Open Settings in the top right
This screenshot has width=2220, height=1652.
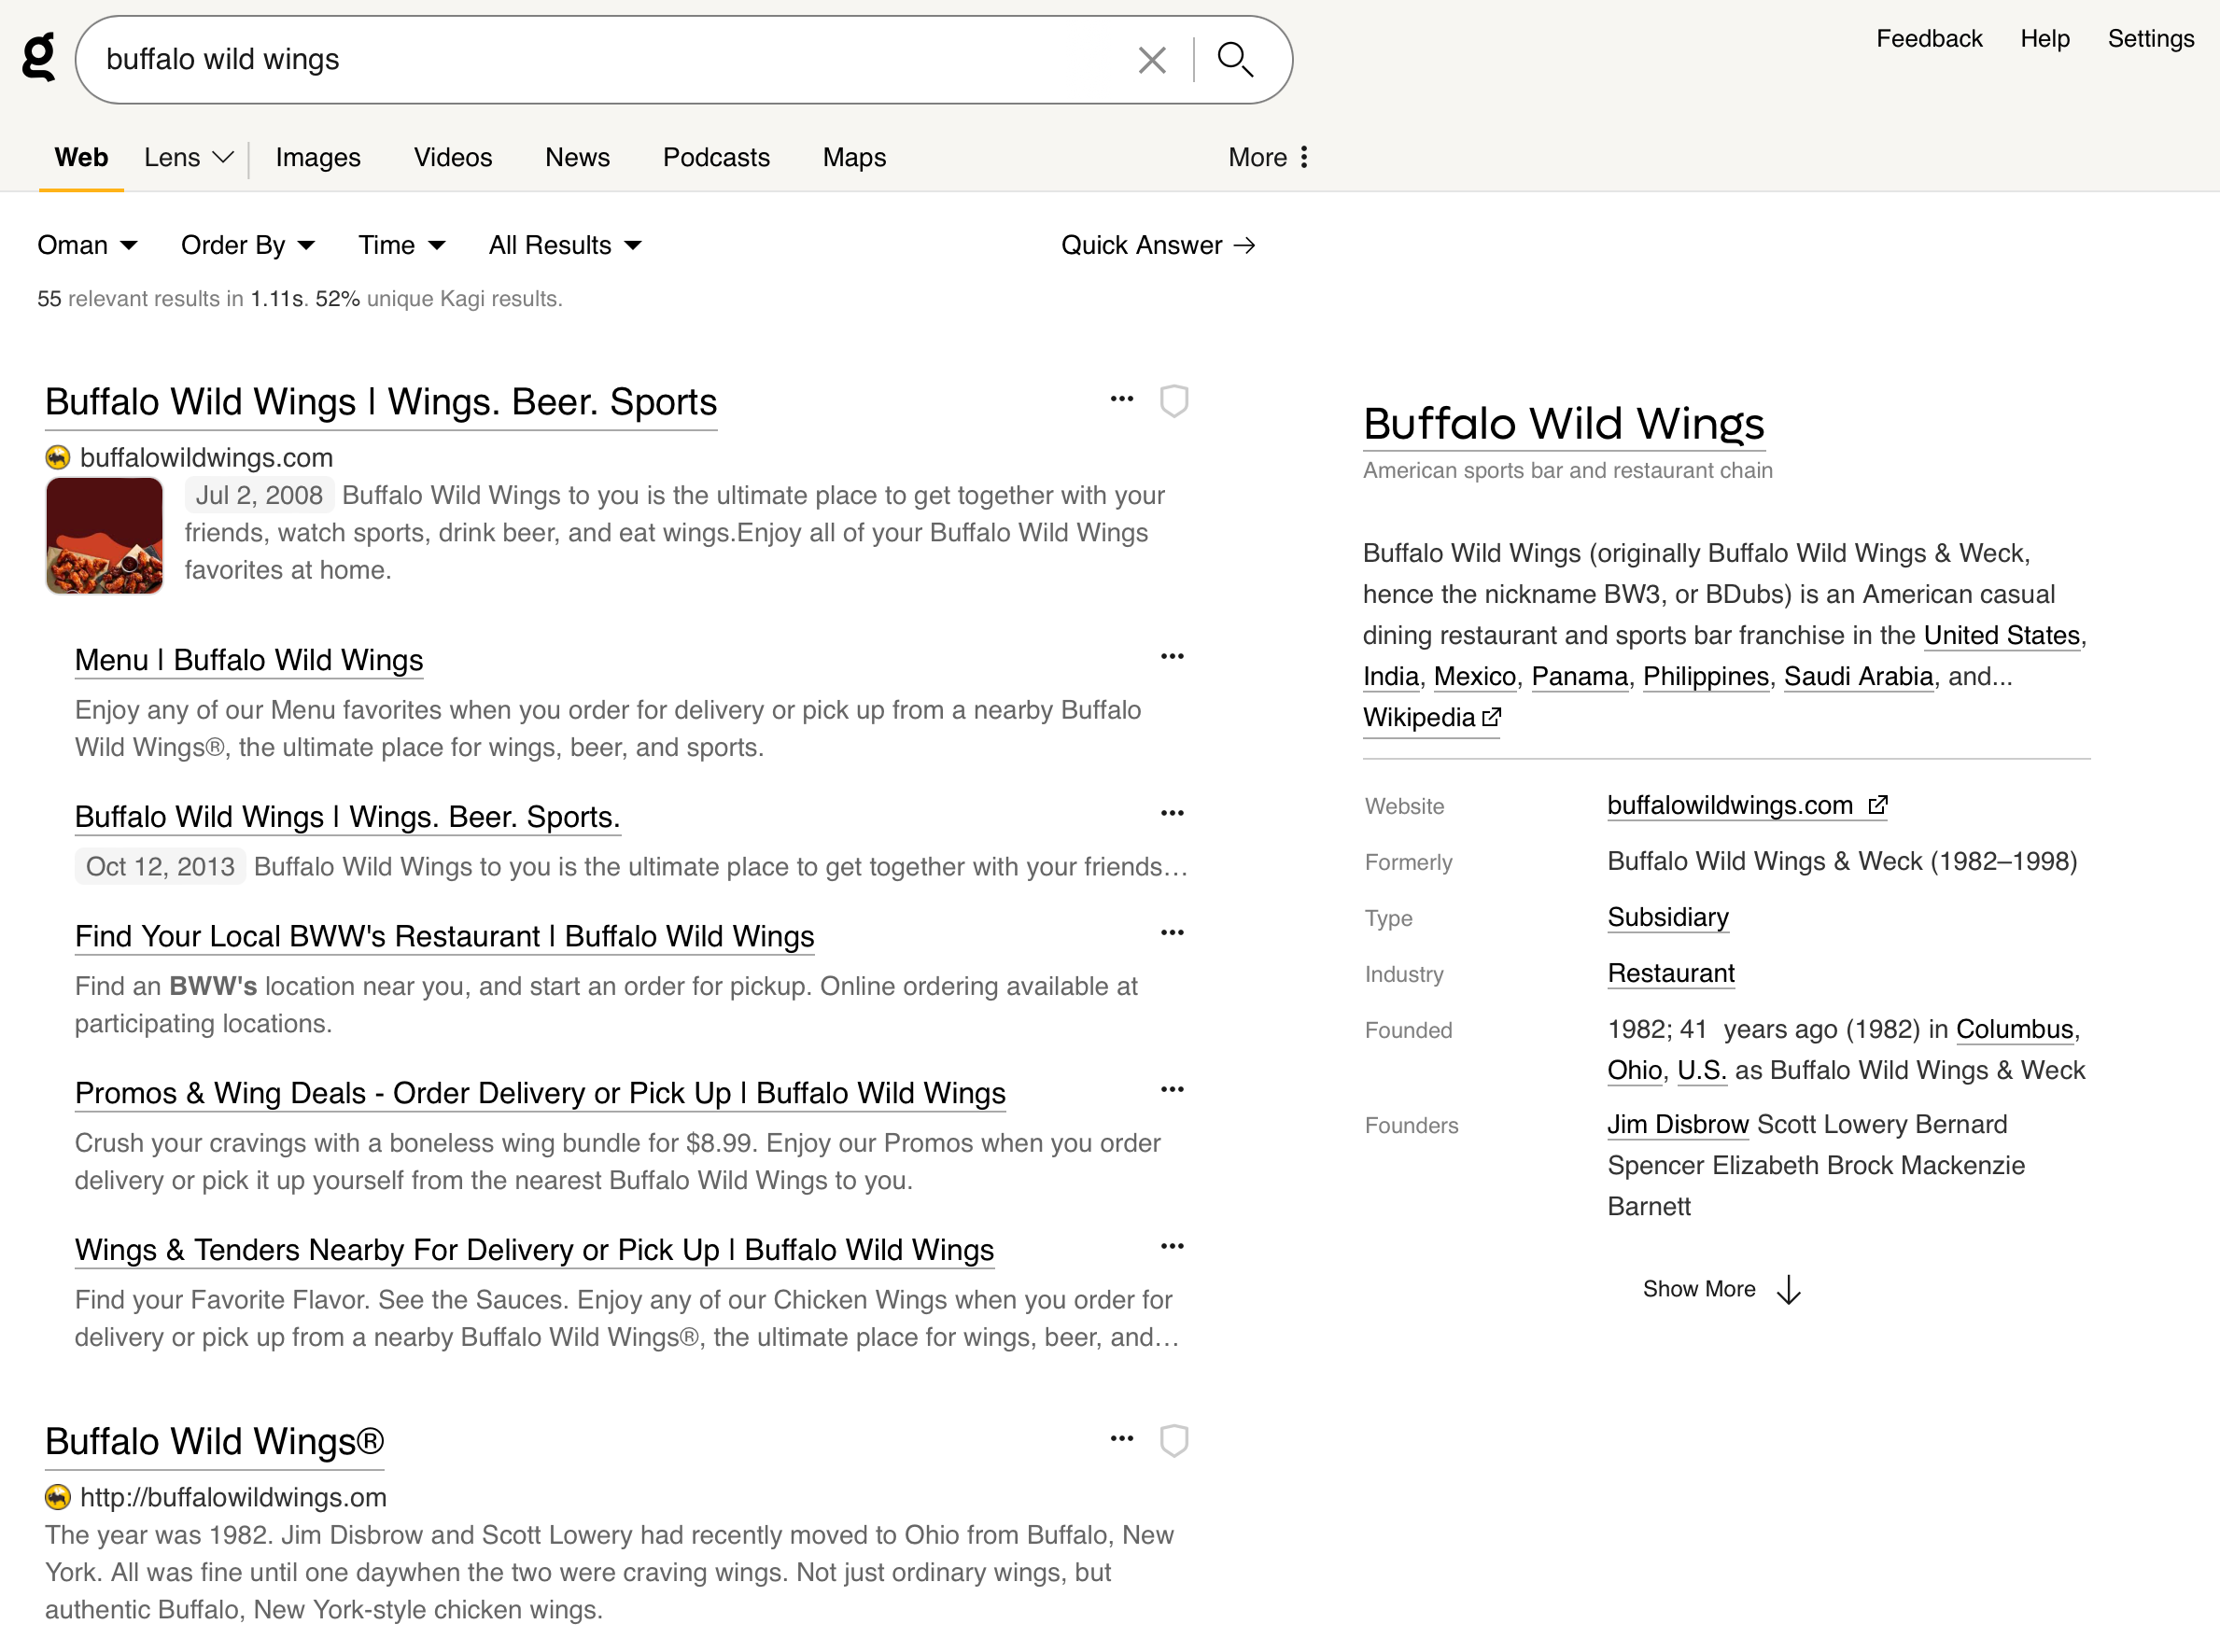[x=2151, y=39]
